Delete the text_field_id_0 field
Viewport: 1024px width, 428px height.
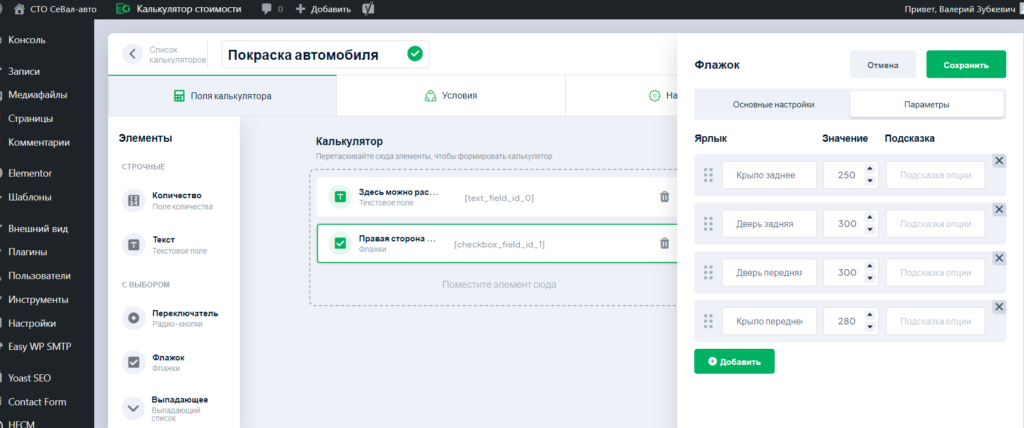coord(664,197)
